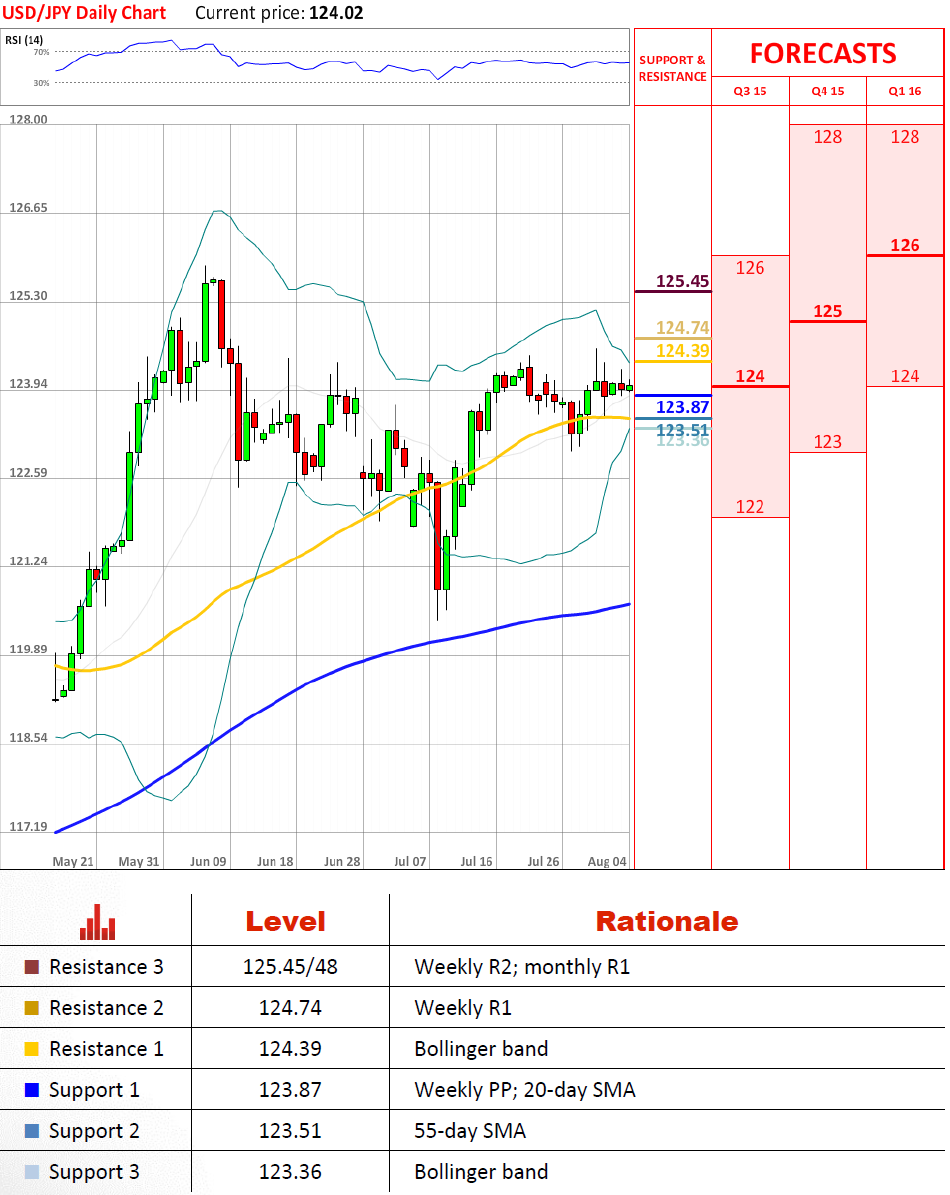
Task: Click the Rationale column header
Action: click(x=666, y=921)
